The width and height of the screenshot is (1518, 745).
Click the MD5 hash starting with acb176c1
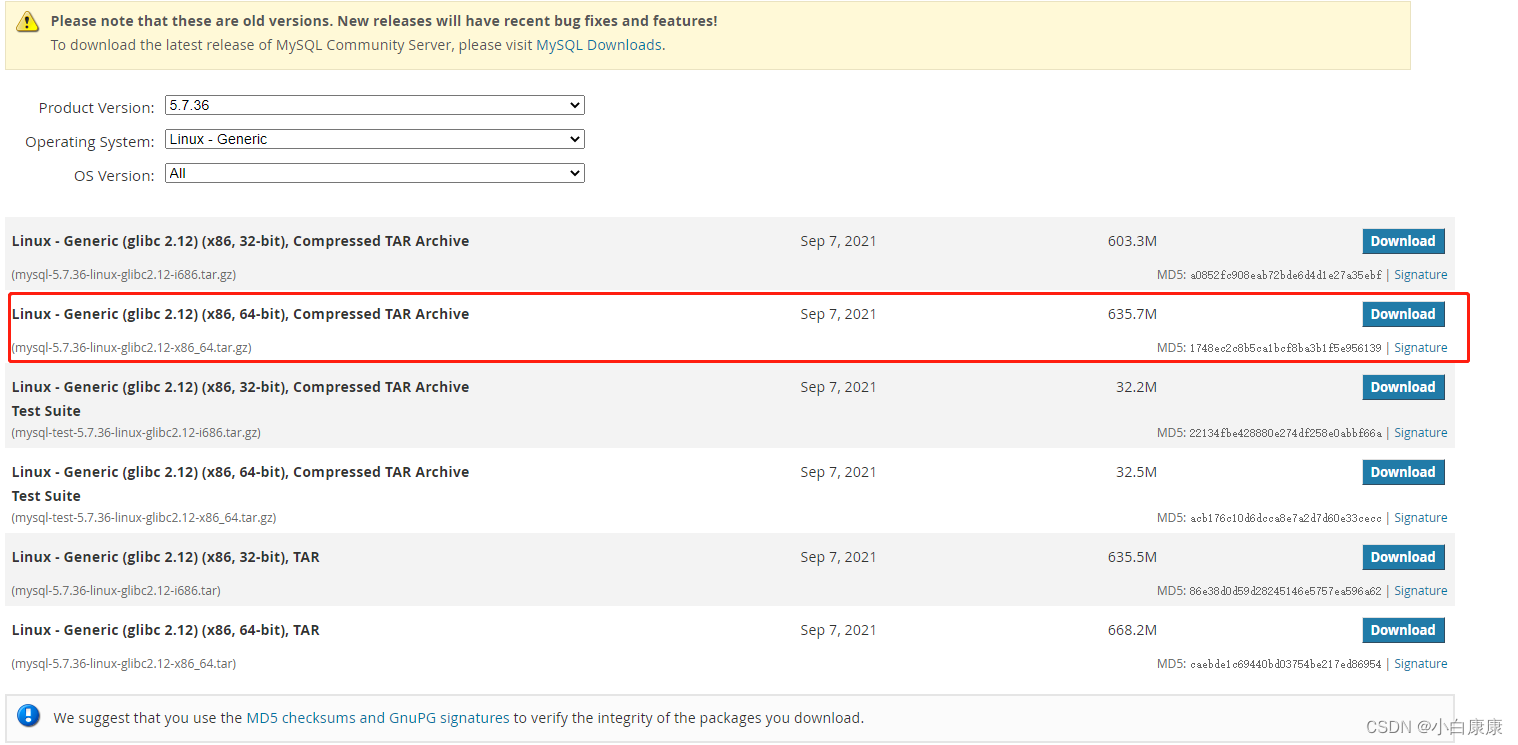coord(1285,518)
